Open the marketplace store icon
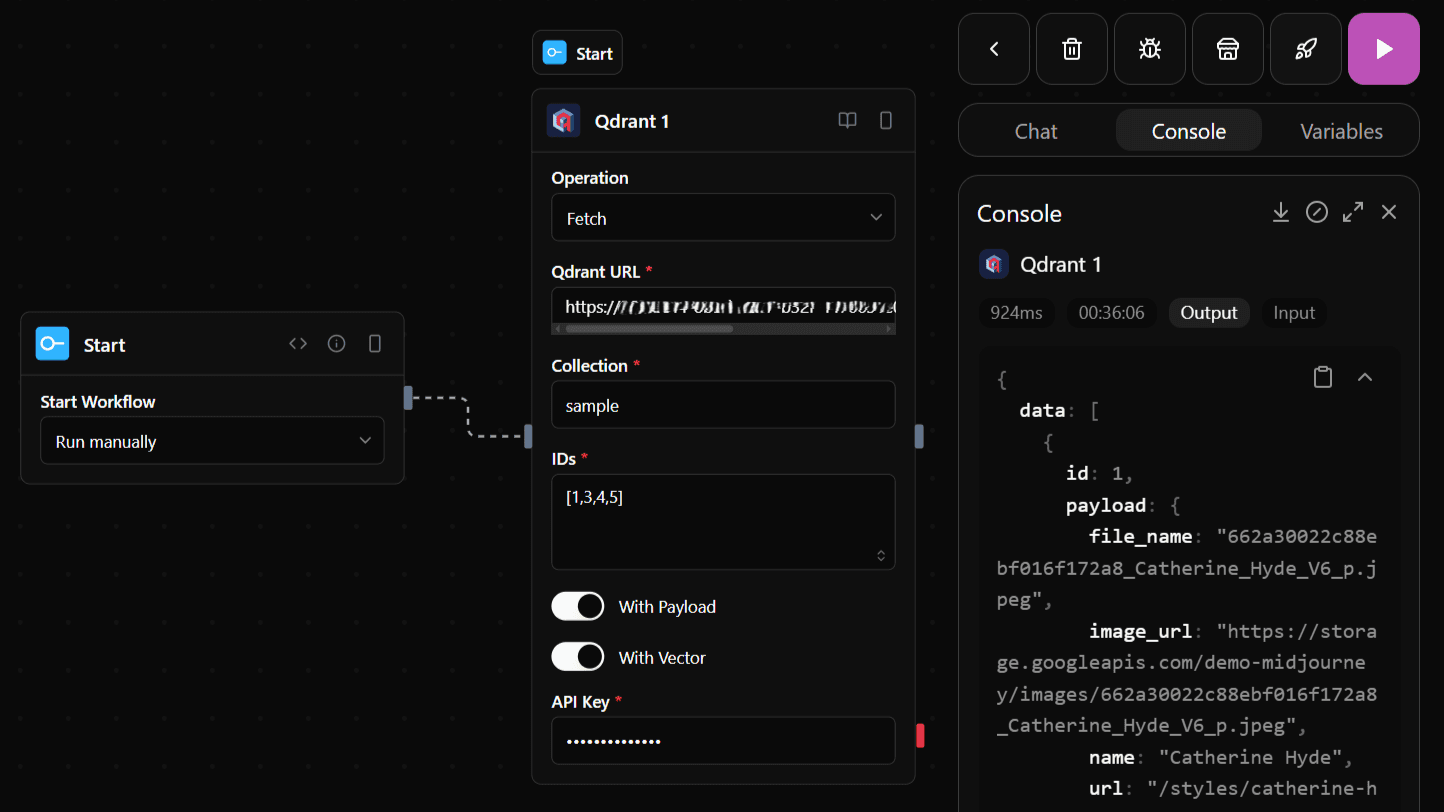Viewport: 1444px width, 812px height. (1227, 48)
